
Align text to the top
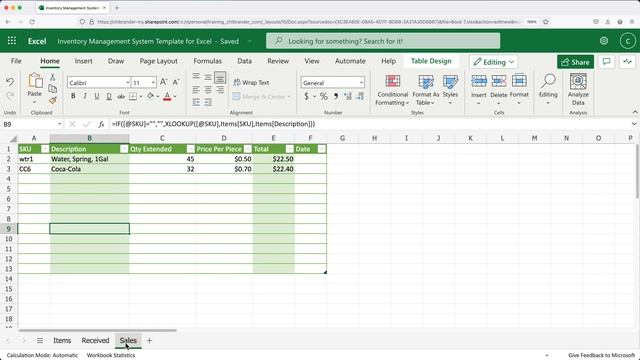pos(196,76)
